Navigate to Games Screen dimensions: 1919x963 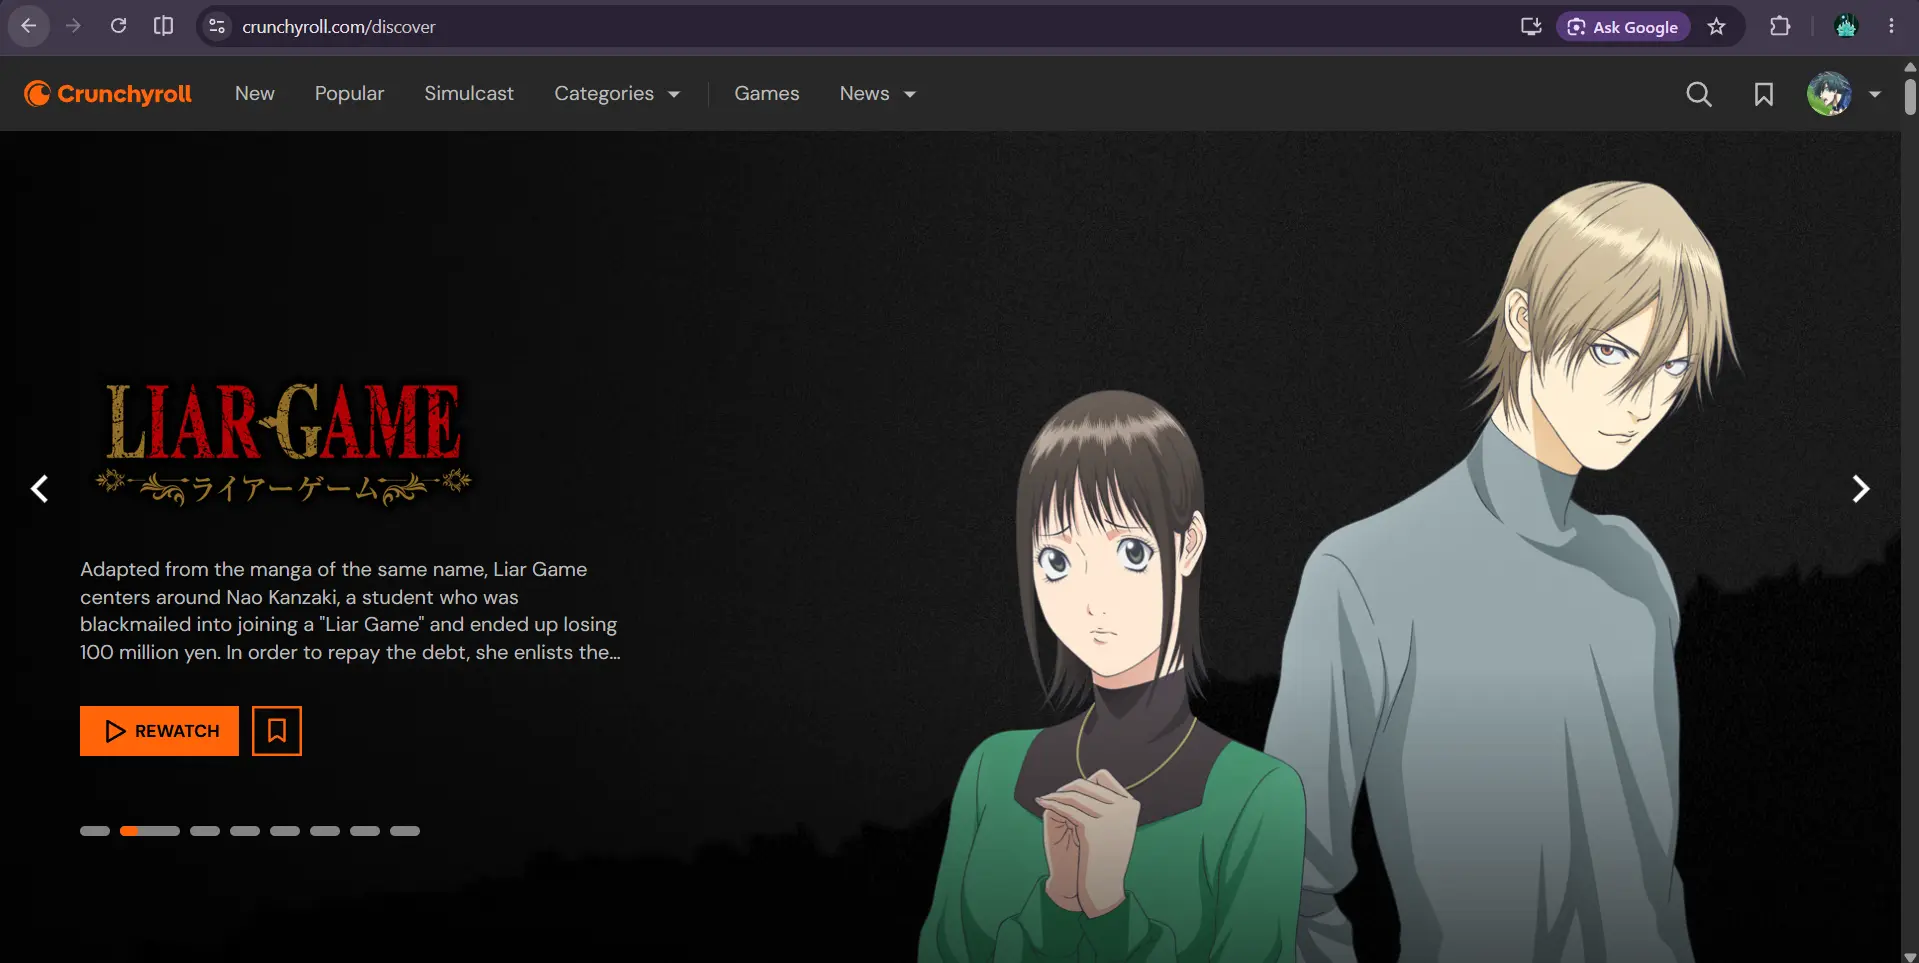(767, 94)
